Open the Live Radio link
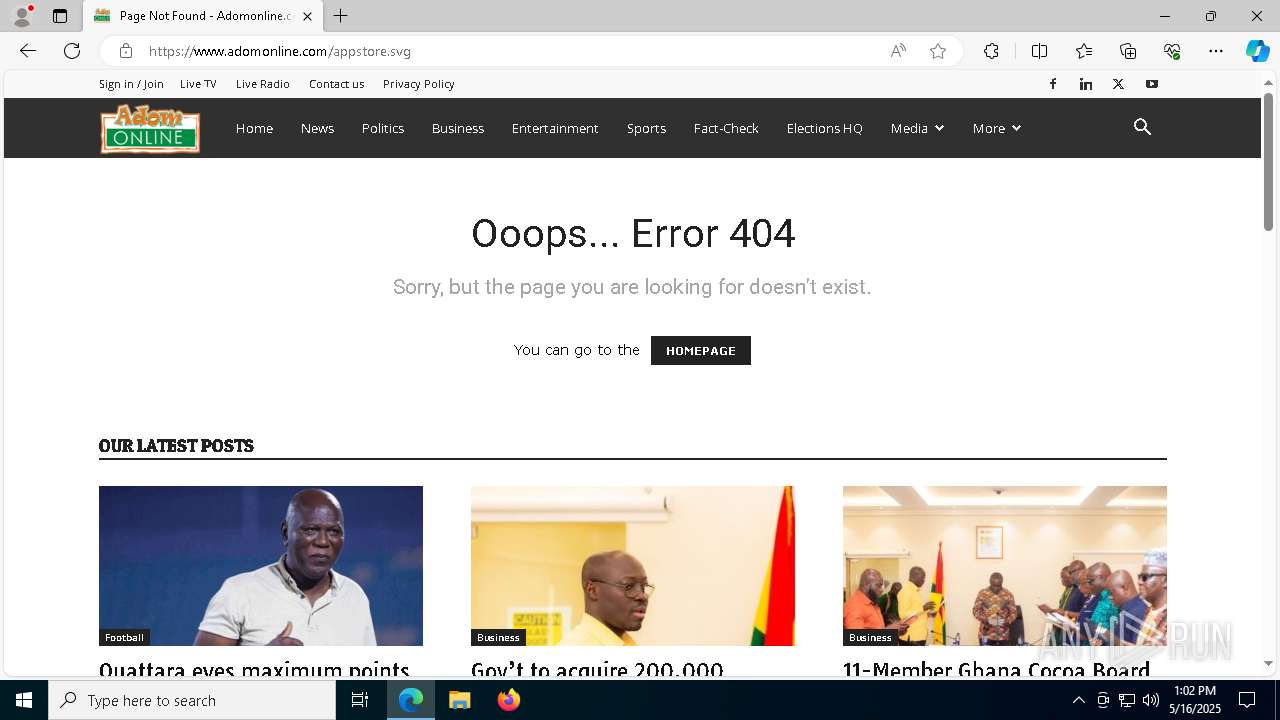The image size is (1280, 720). (x=263, y=84)
